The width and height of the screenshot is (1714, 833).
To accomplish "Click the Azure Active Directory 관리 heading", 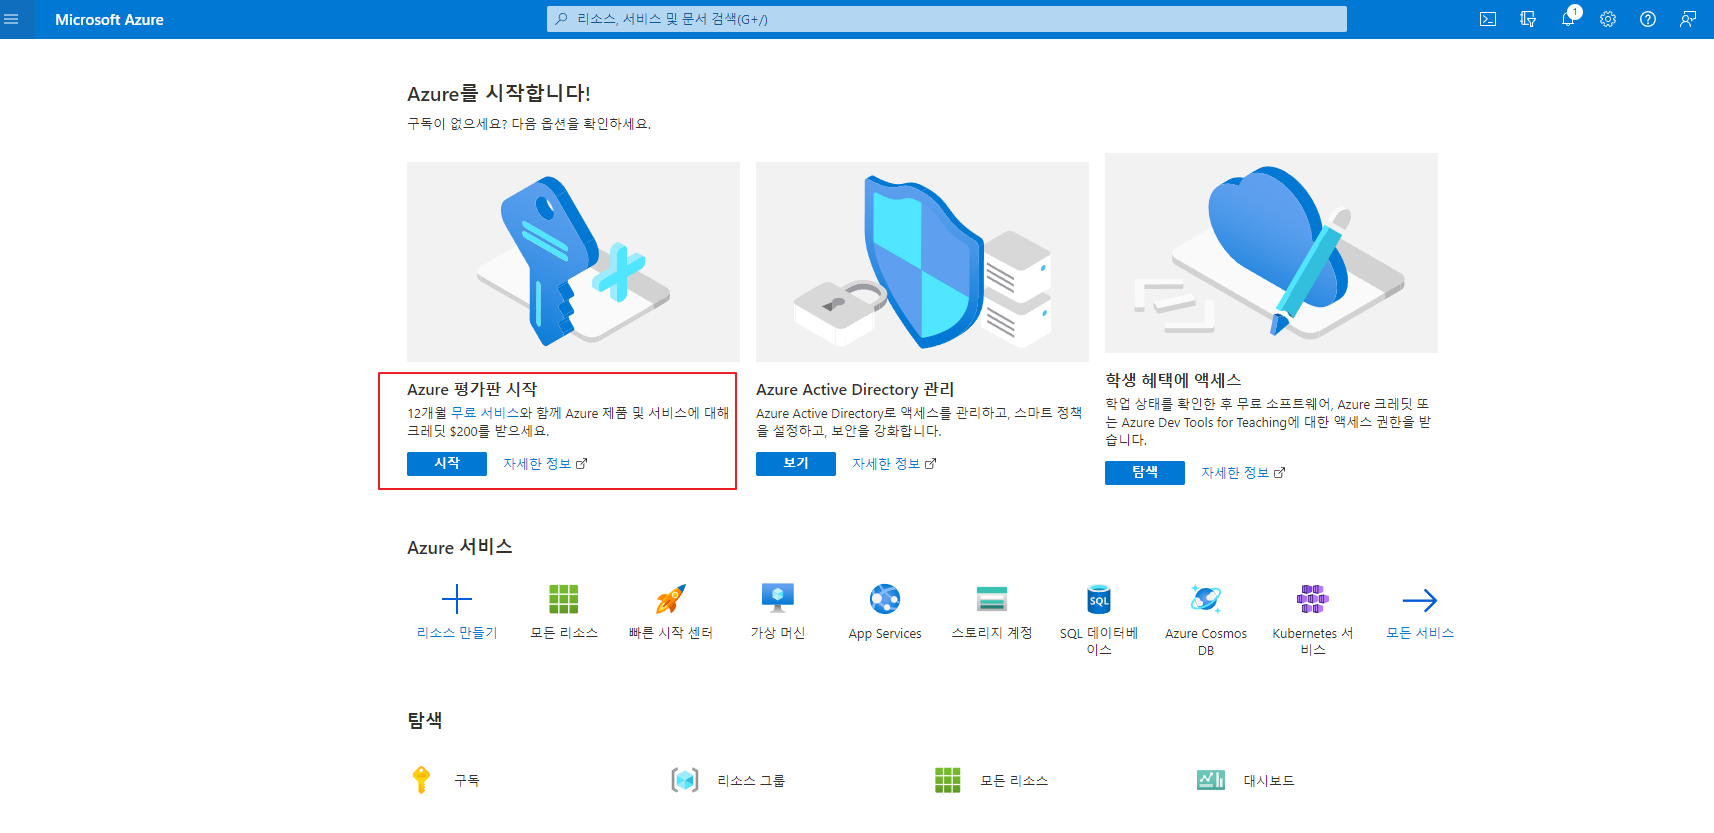I will coord(855,390).
